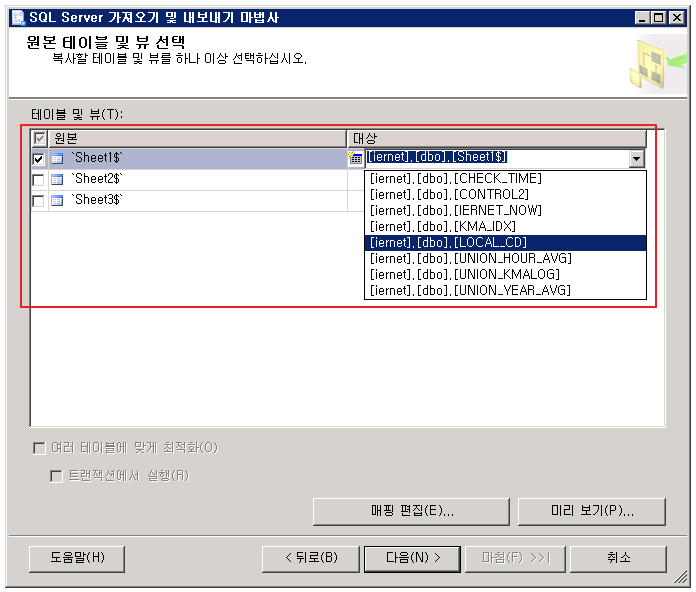Toggle 여러 테이블에 맞게 최적화(O) checkbox
Image resolution: width=696 pixels, height=592 pixels.
tap(40, 448)
